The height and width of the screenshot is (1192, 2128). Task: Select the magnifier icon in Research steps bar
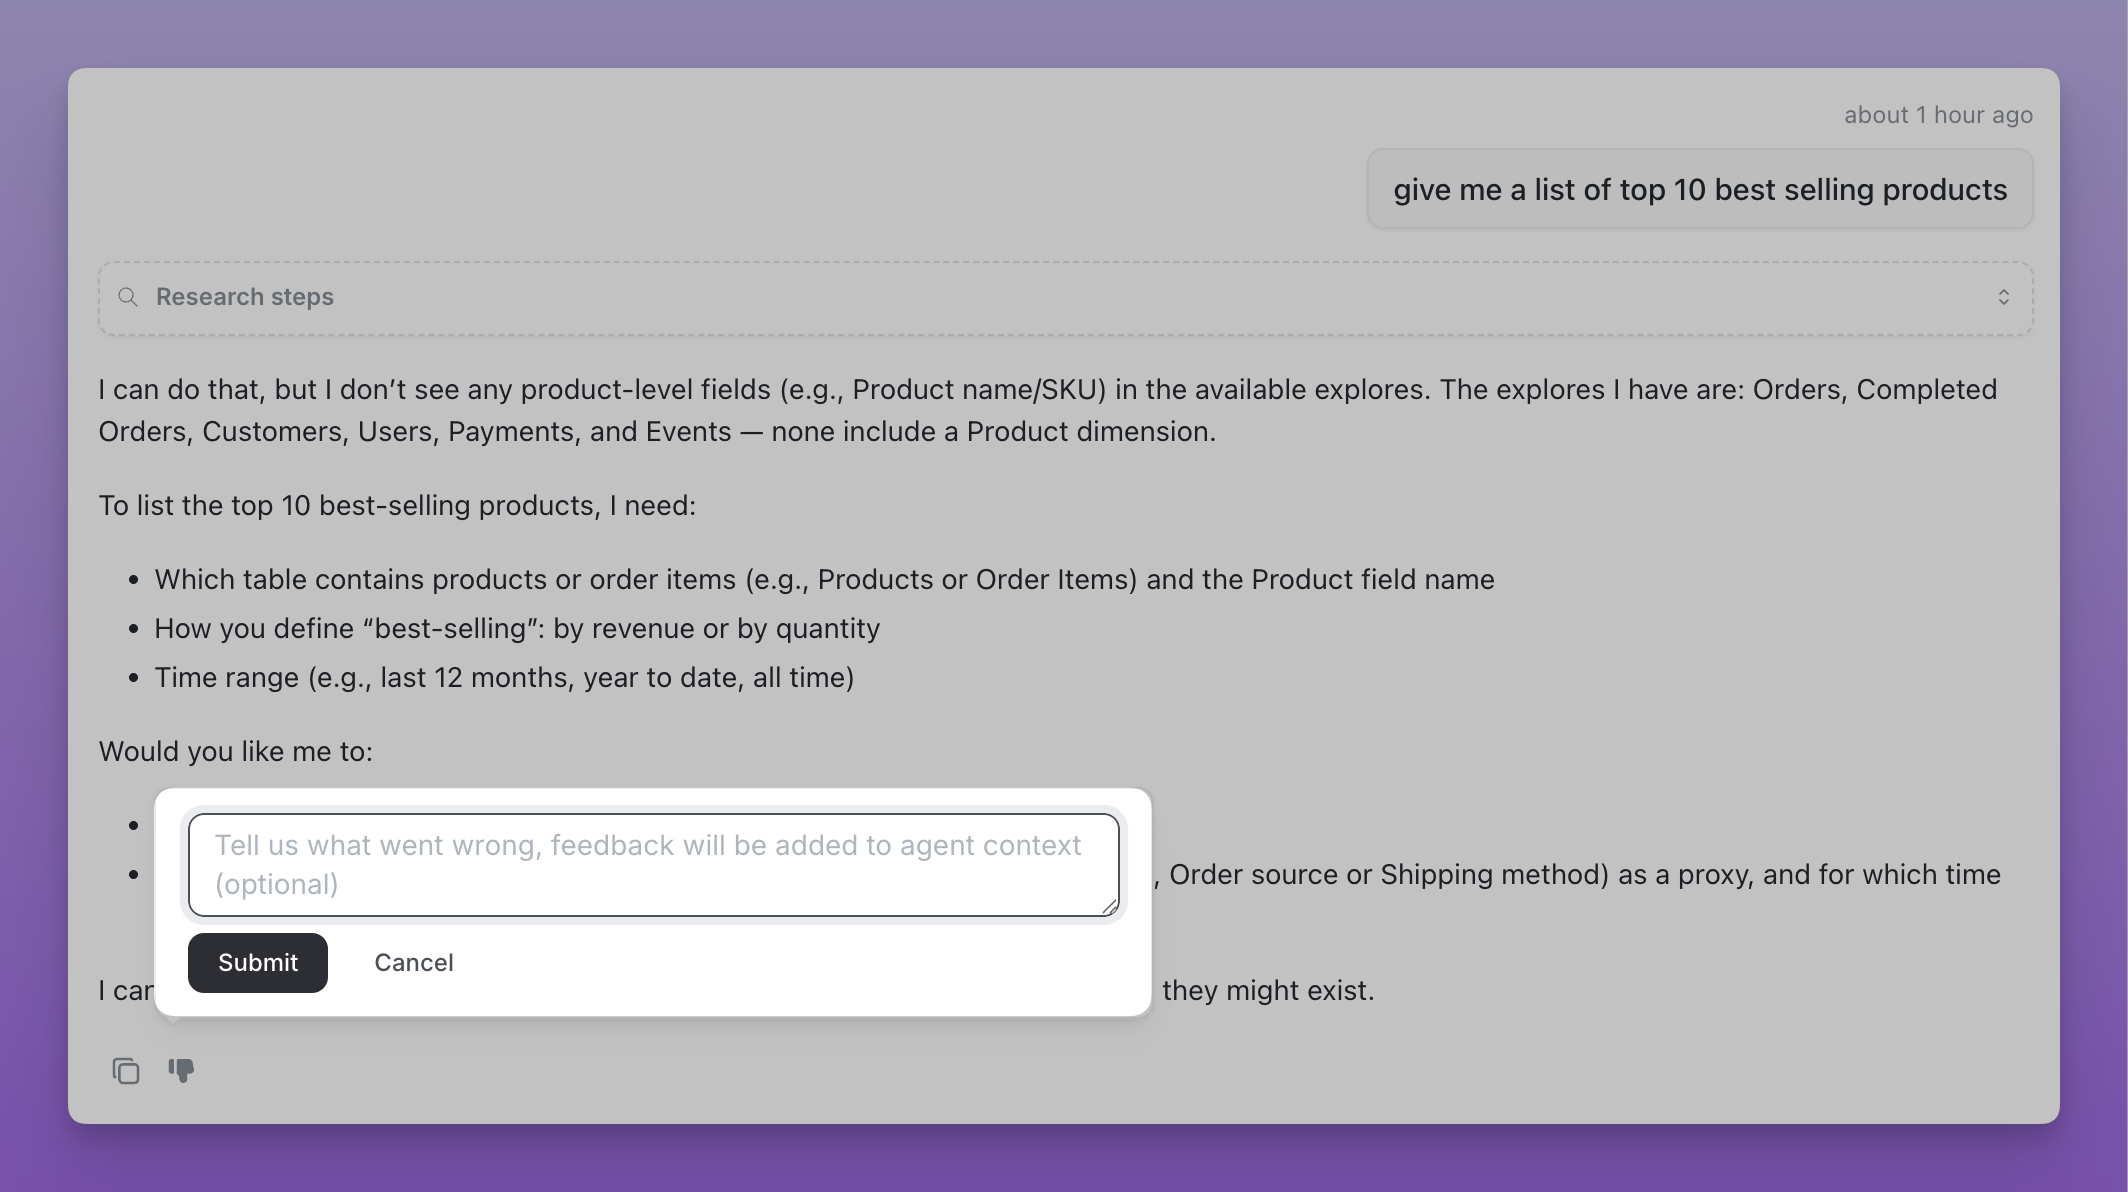(x=128, y=297)
